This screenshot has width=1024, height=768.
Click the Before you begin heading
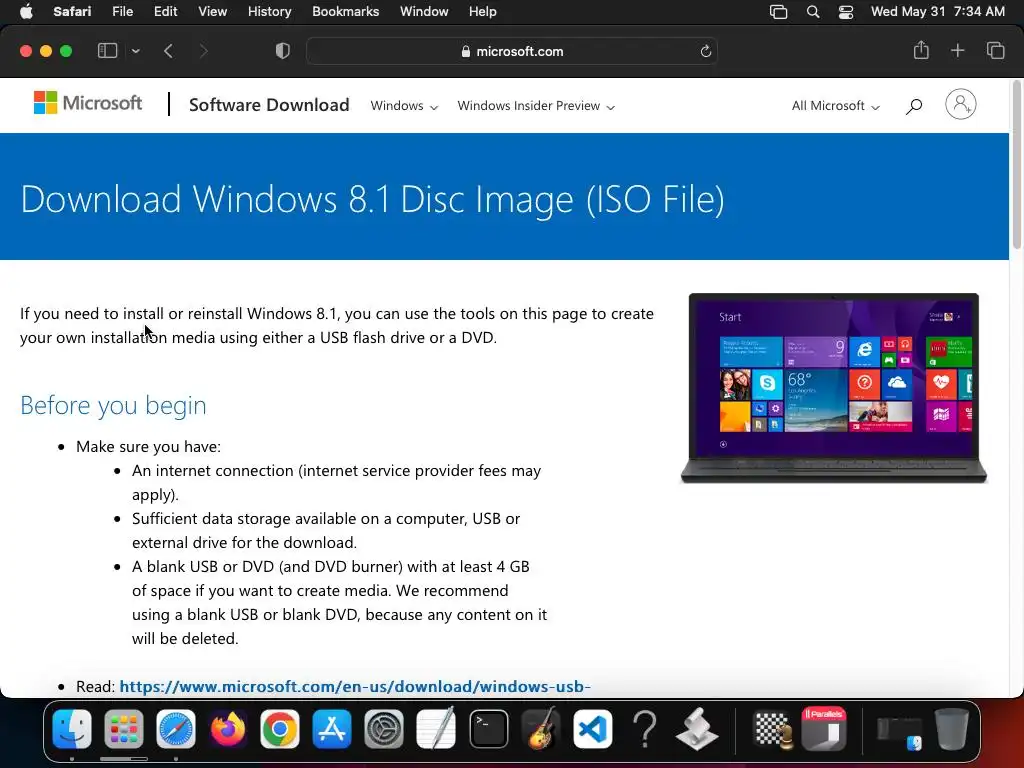click(x=113, y=405)
